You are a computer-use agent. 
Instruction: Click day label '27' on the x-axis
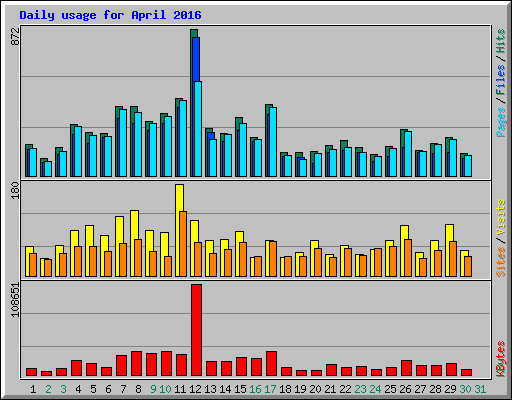420,389
